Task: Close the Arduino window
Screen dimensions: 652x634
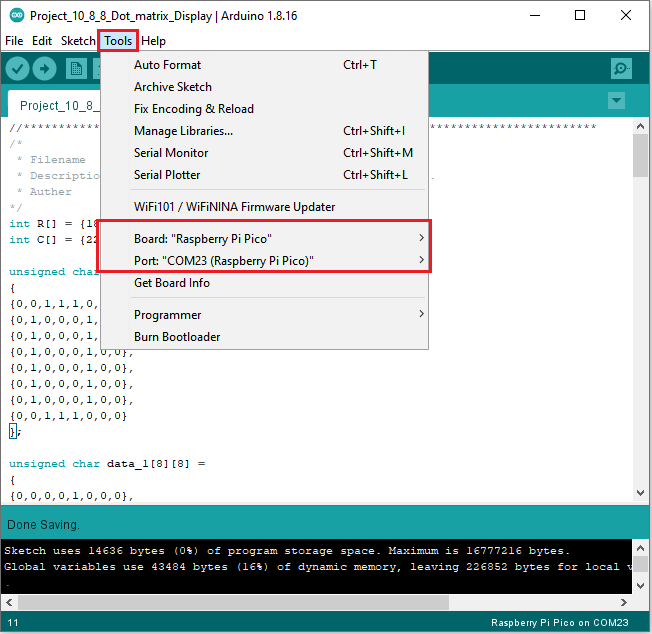Action: (626, 15)
